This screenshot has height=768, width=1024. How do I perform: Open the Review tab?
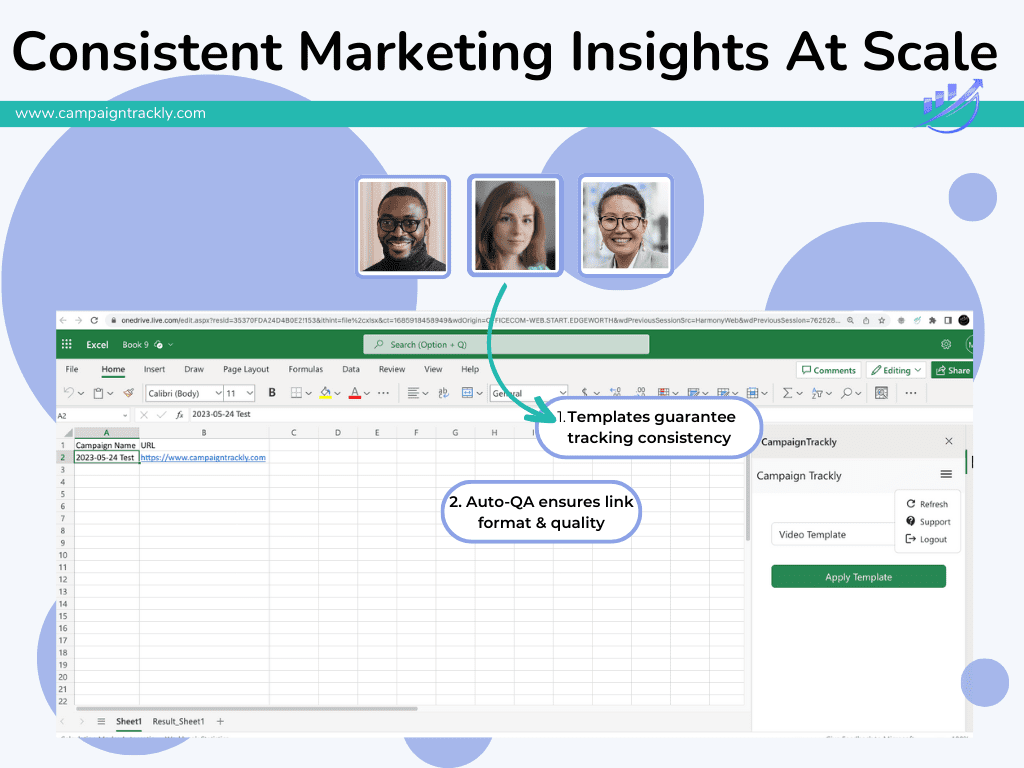(x=392, y=369)
